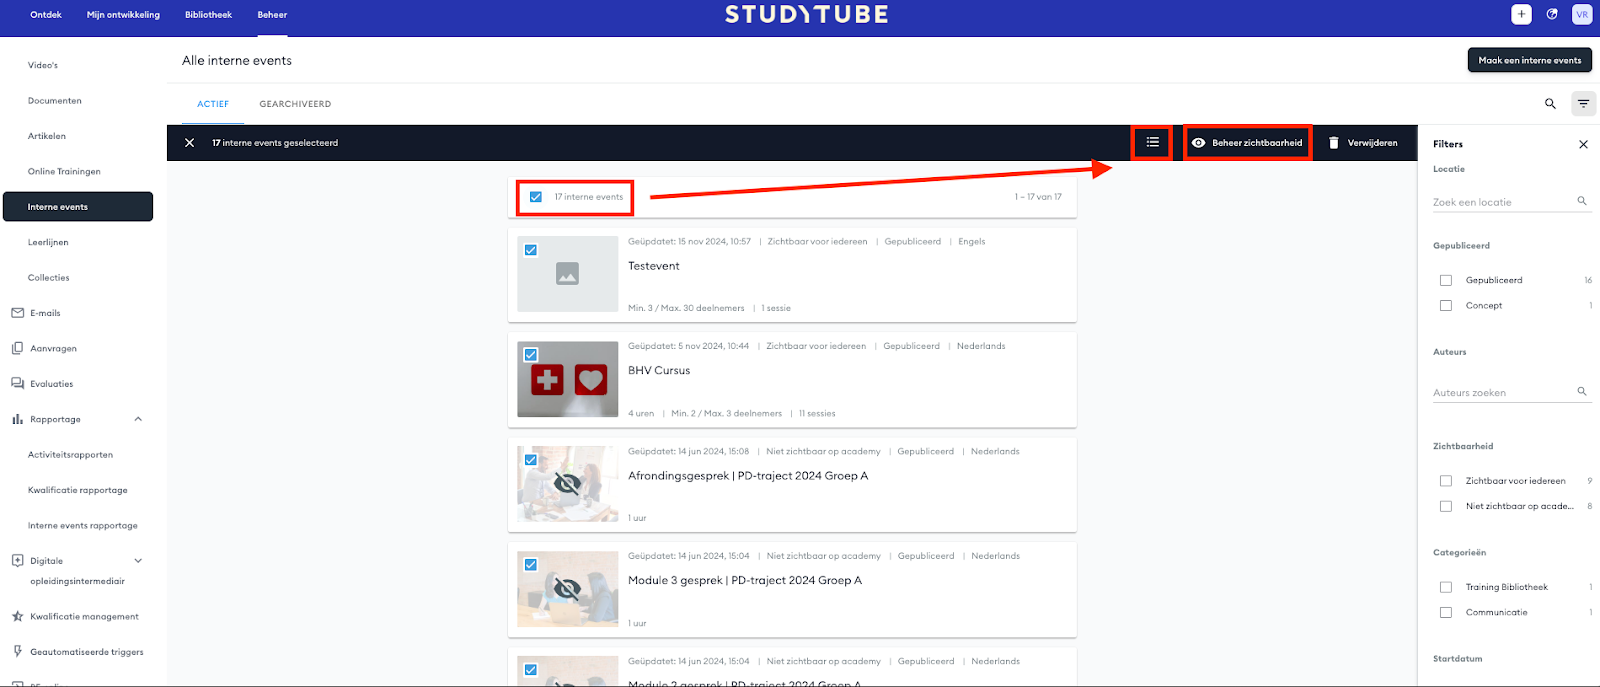Uncheck the Module 3 gesprek checkbox
Screen dimensions: 1600x687
(531, 565)
